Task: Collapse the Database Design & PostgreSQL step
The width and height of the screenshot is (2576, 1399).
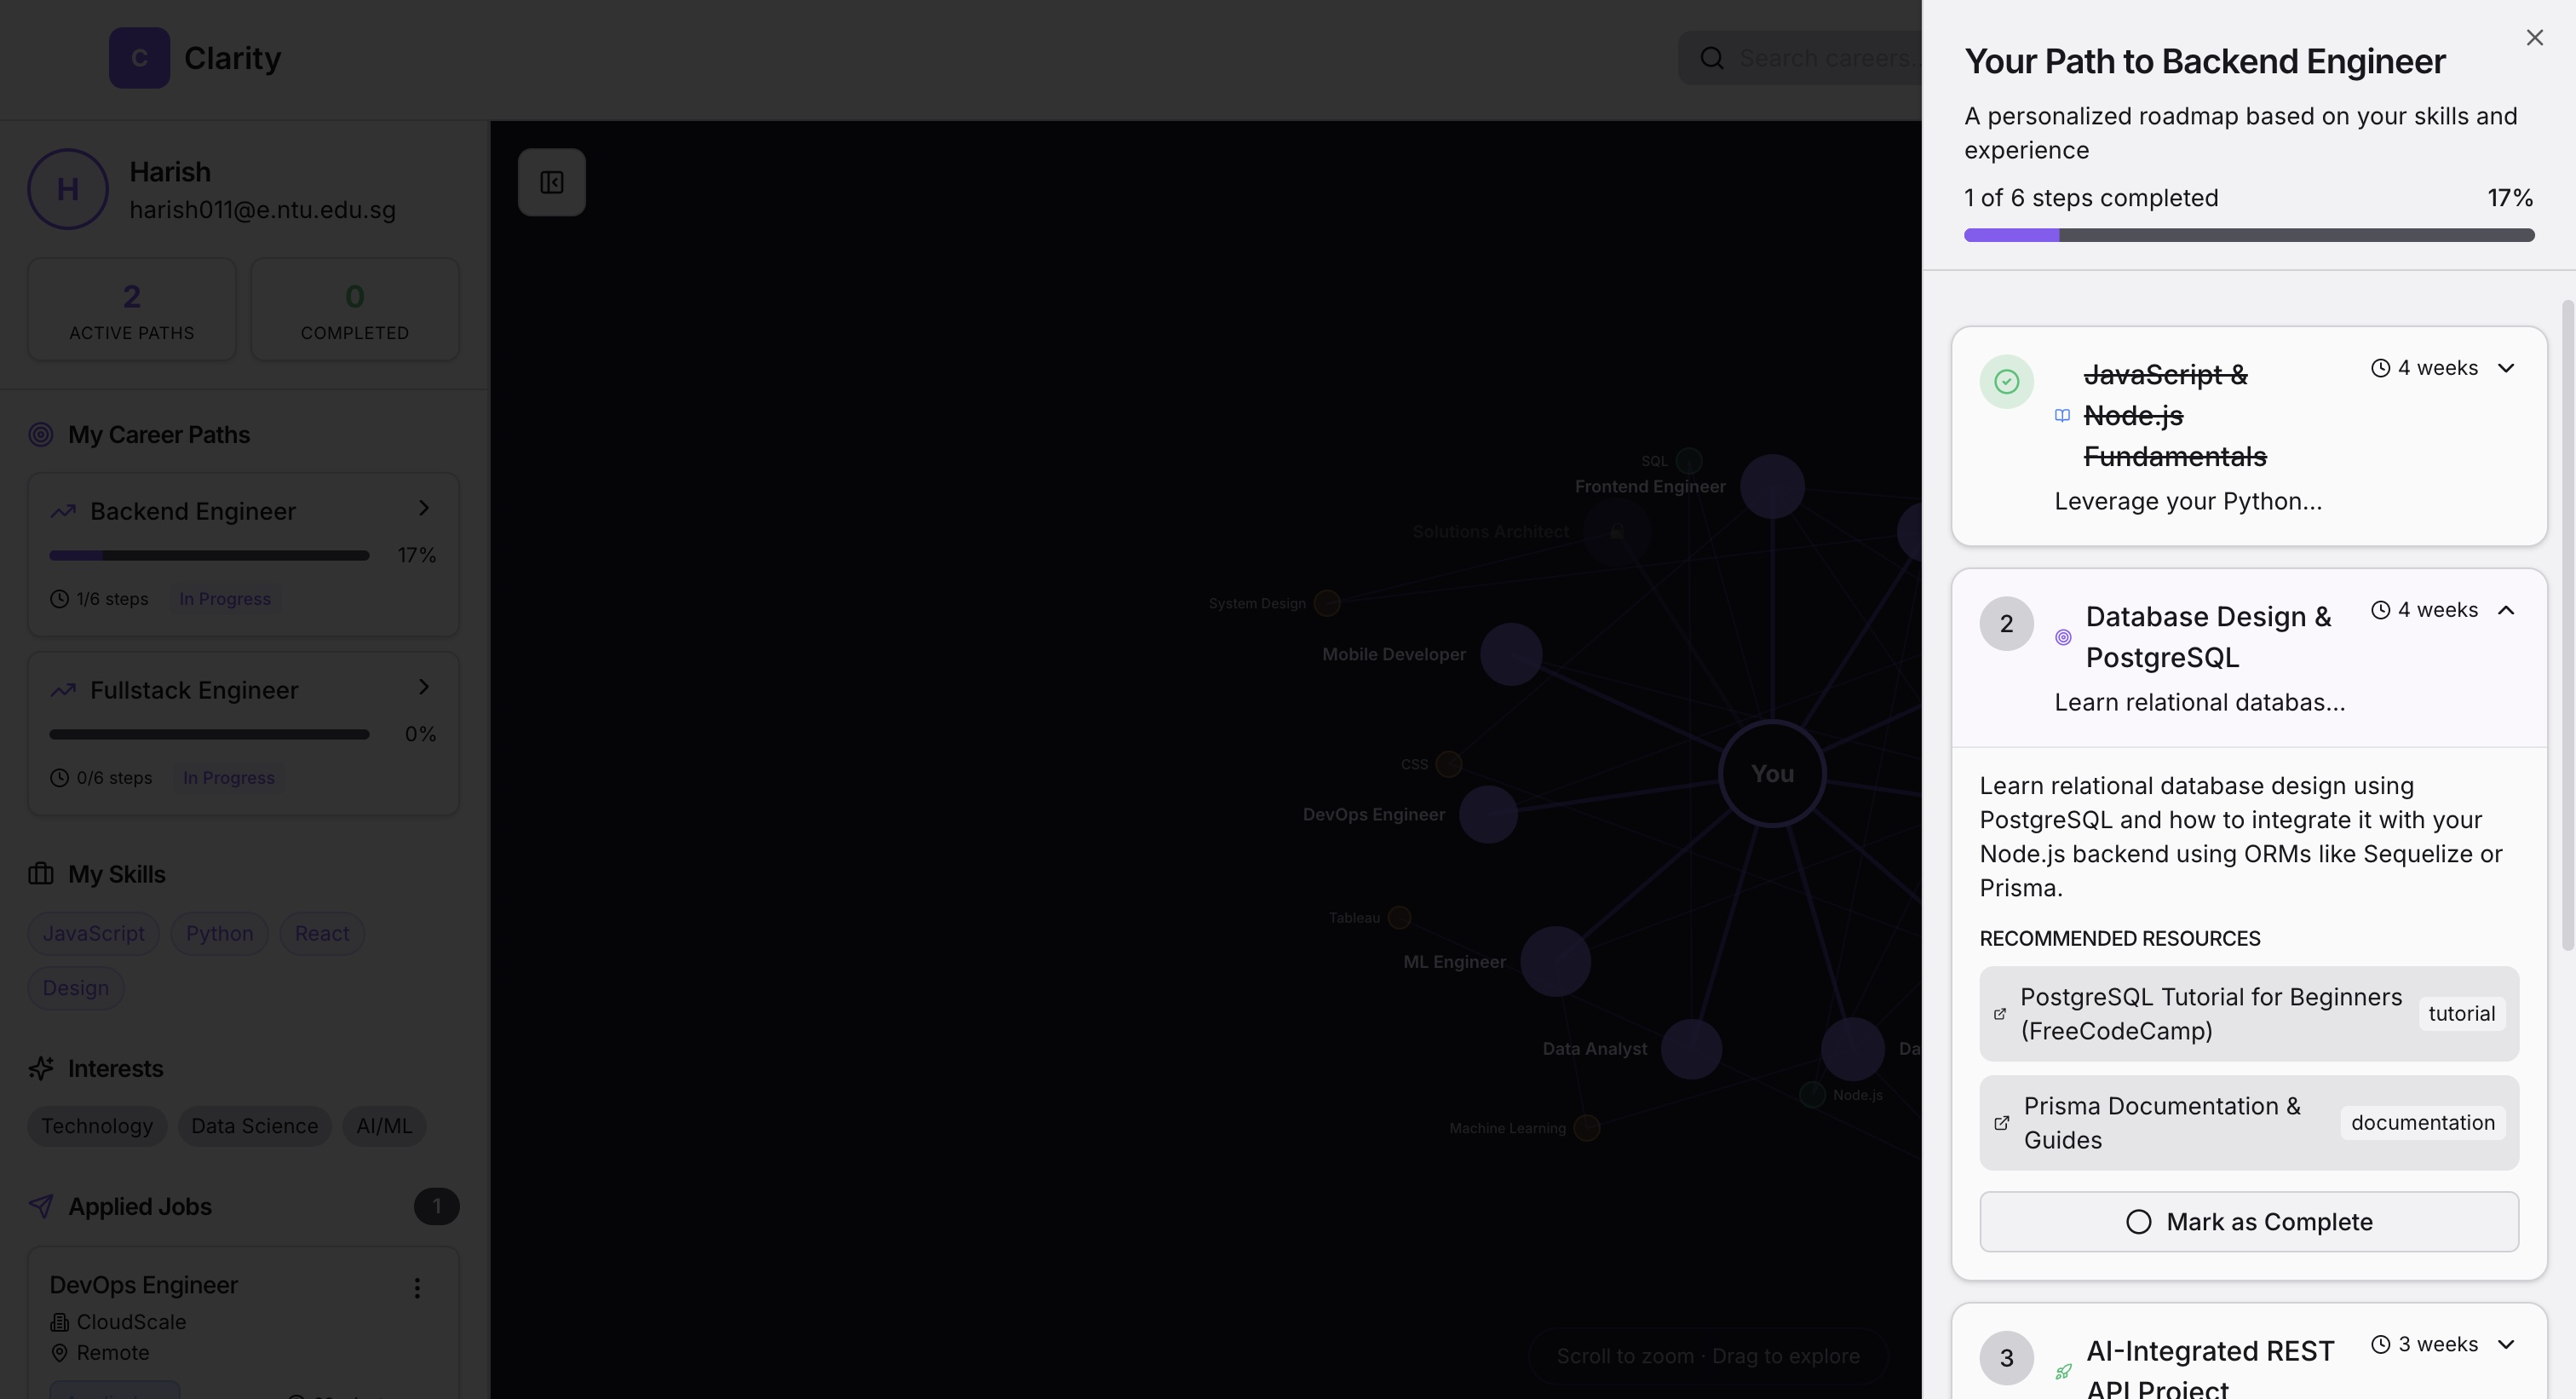Action: point(2505,610)
